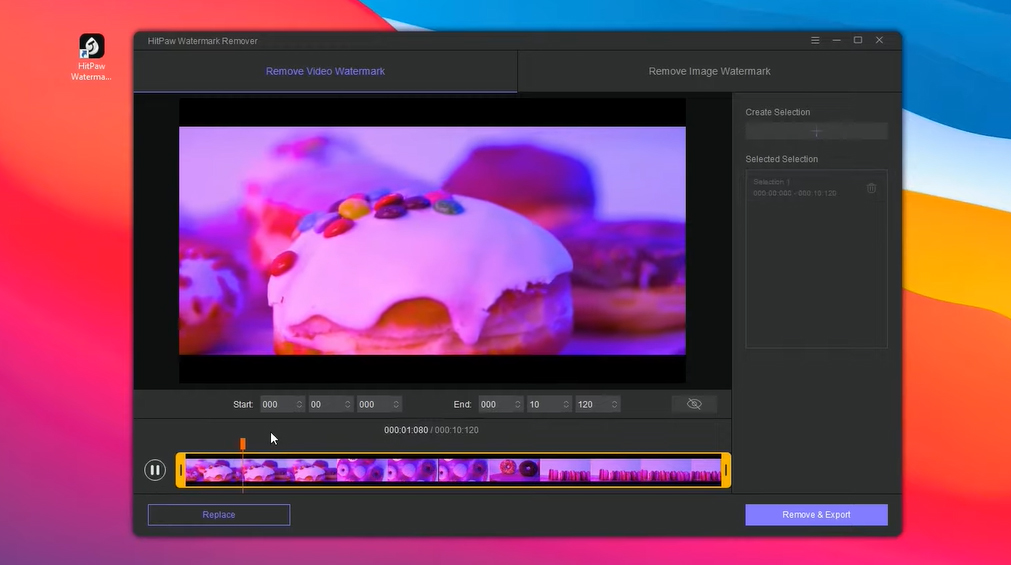Maximize the HitPaw Watermark Remover window

click(x=858, y=40)
